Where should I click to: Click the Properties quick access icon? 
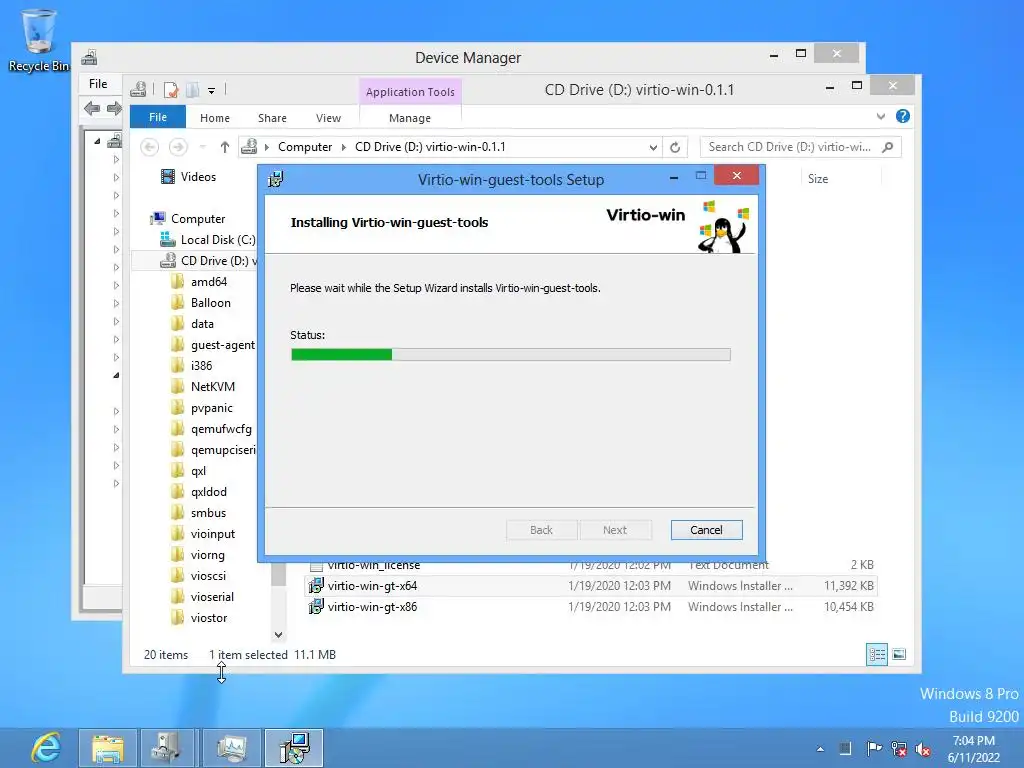(171, 90)
